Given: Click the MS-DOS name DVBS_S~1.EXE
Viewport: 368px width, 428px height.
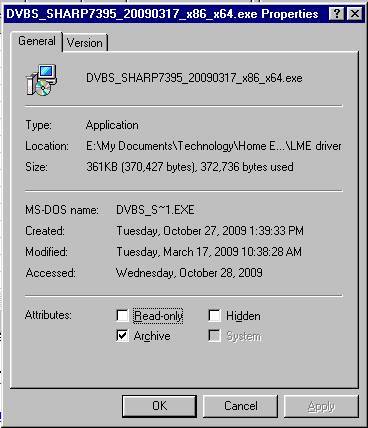Looking at the screenshot, I should coord(155,210).
